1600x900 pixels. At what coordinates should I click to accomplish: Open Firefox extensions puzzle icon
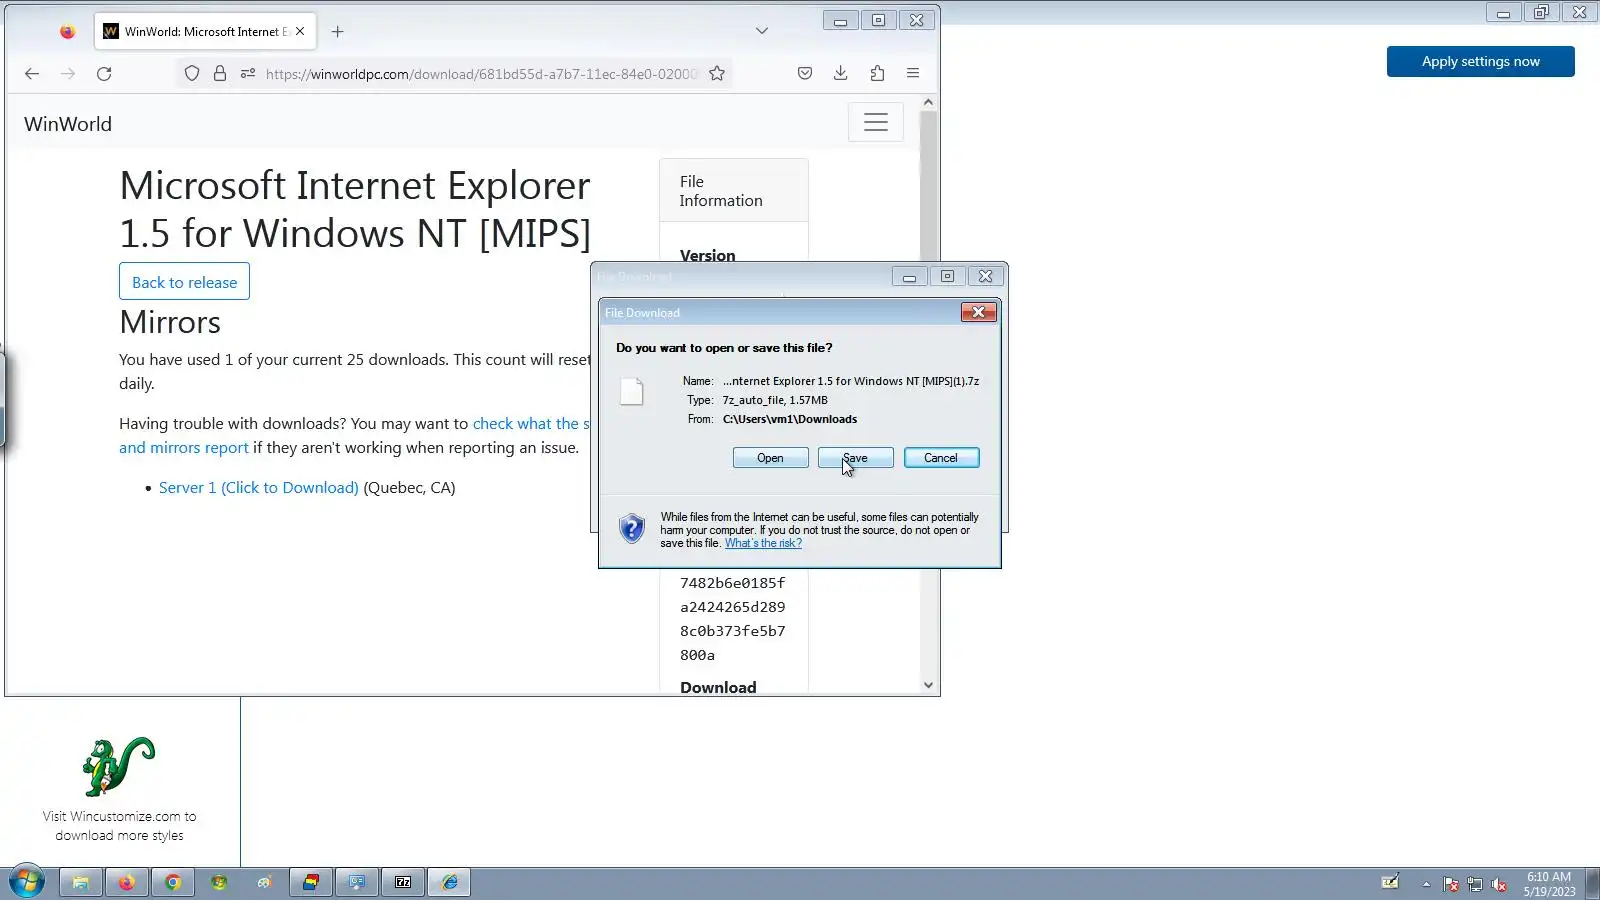(877, 73)
